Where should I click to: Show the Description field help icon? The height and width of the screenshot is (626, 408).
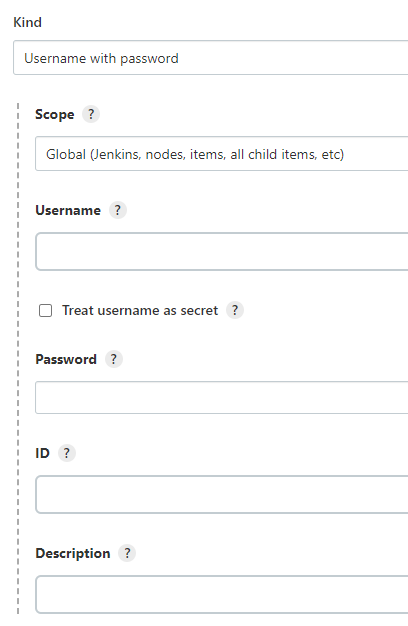point(127,553)
